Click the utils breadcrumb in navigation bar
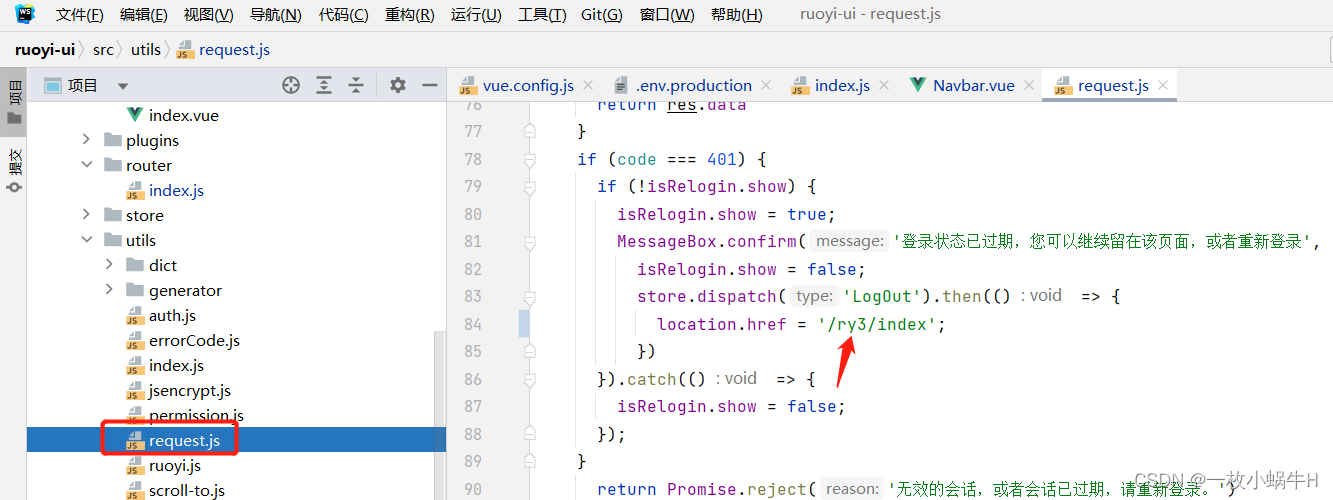 pos(145,49)
